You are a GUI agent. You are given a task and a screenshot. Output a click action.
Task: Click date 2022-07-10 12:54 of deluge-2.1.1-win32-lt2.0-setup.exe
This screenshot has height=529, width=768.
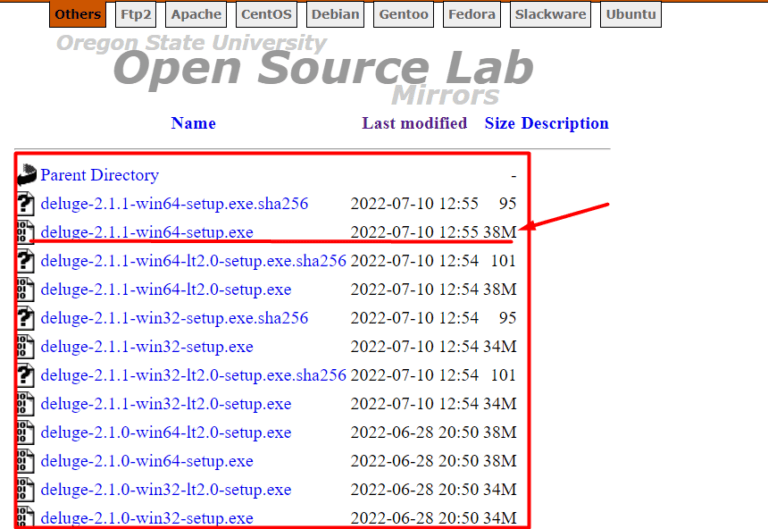click(x=414, y=404)
